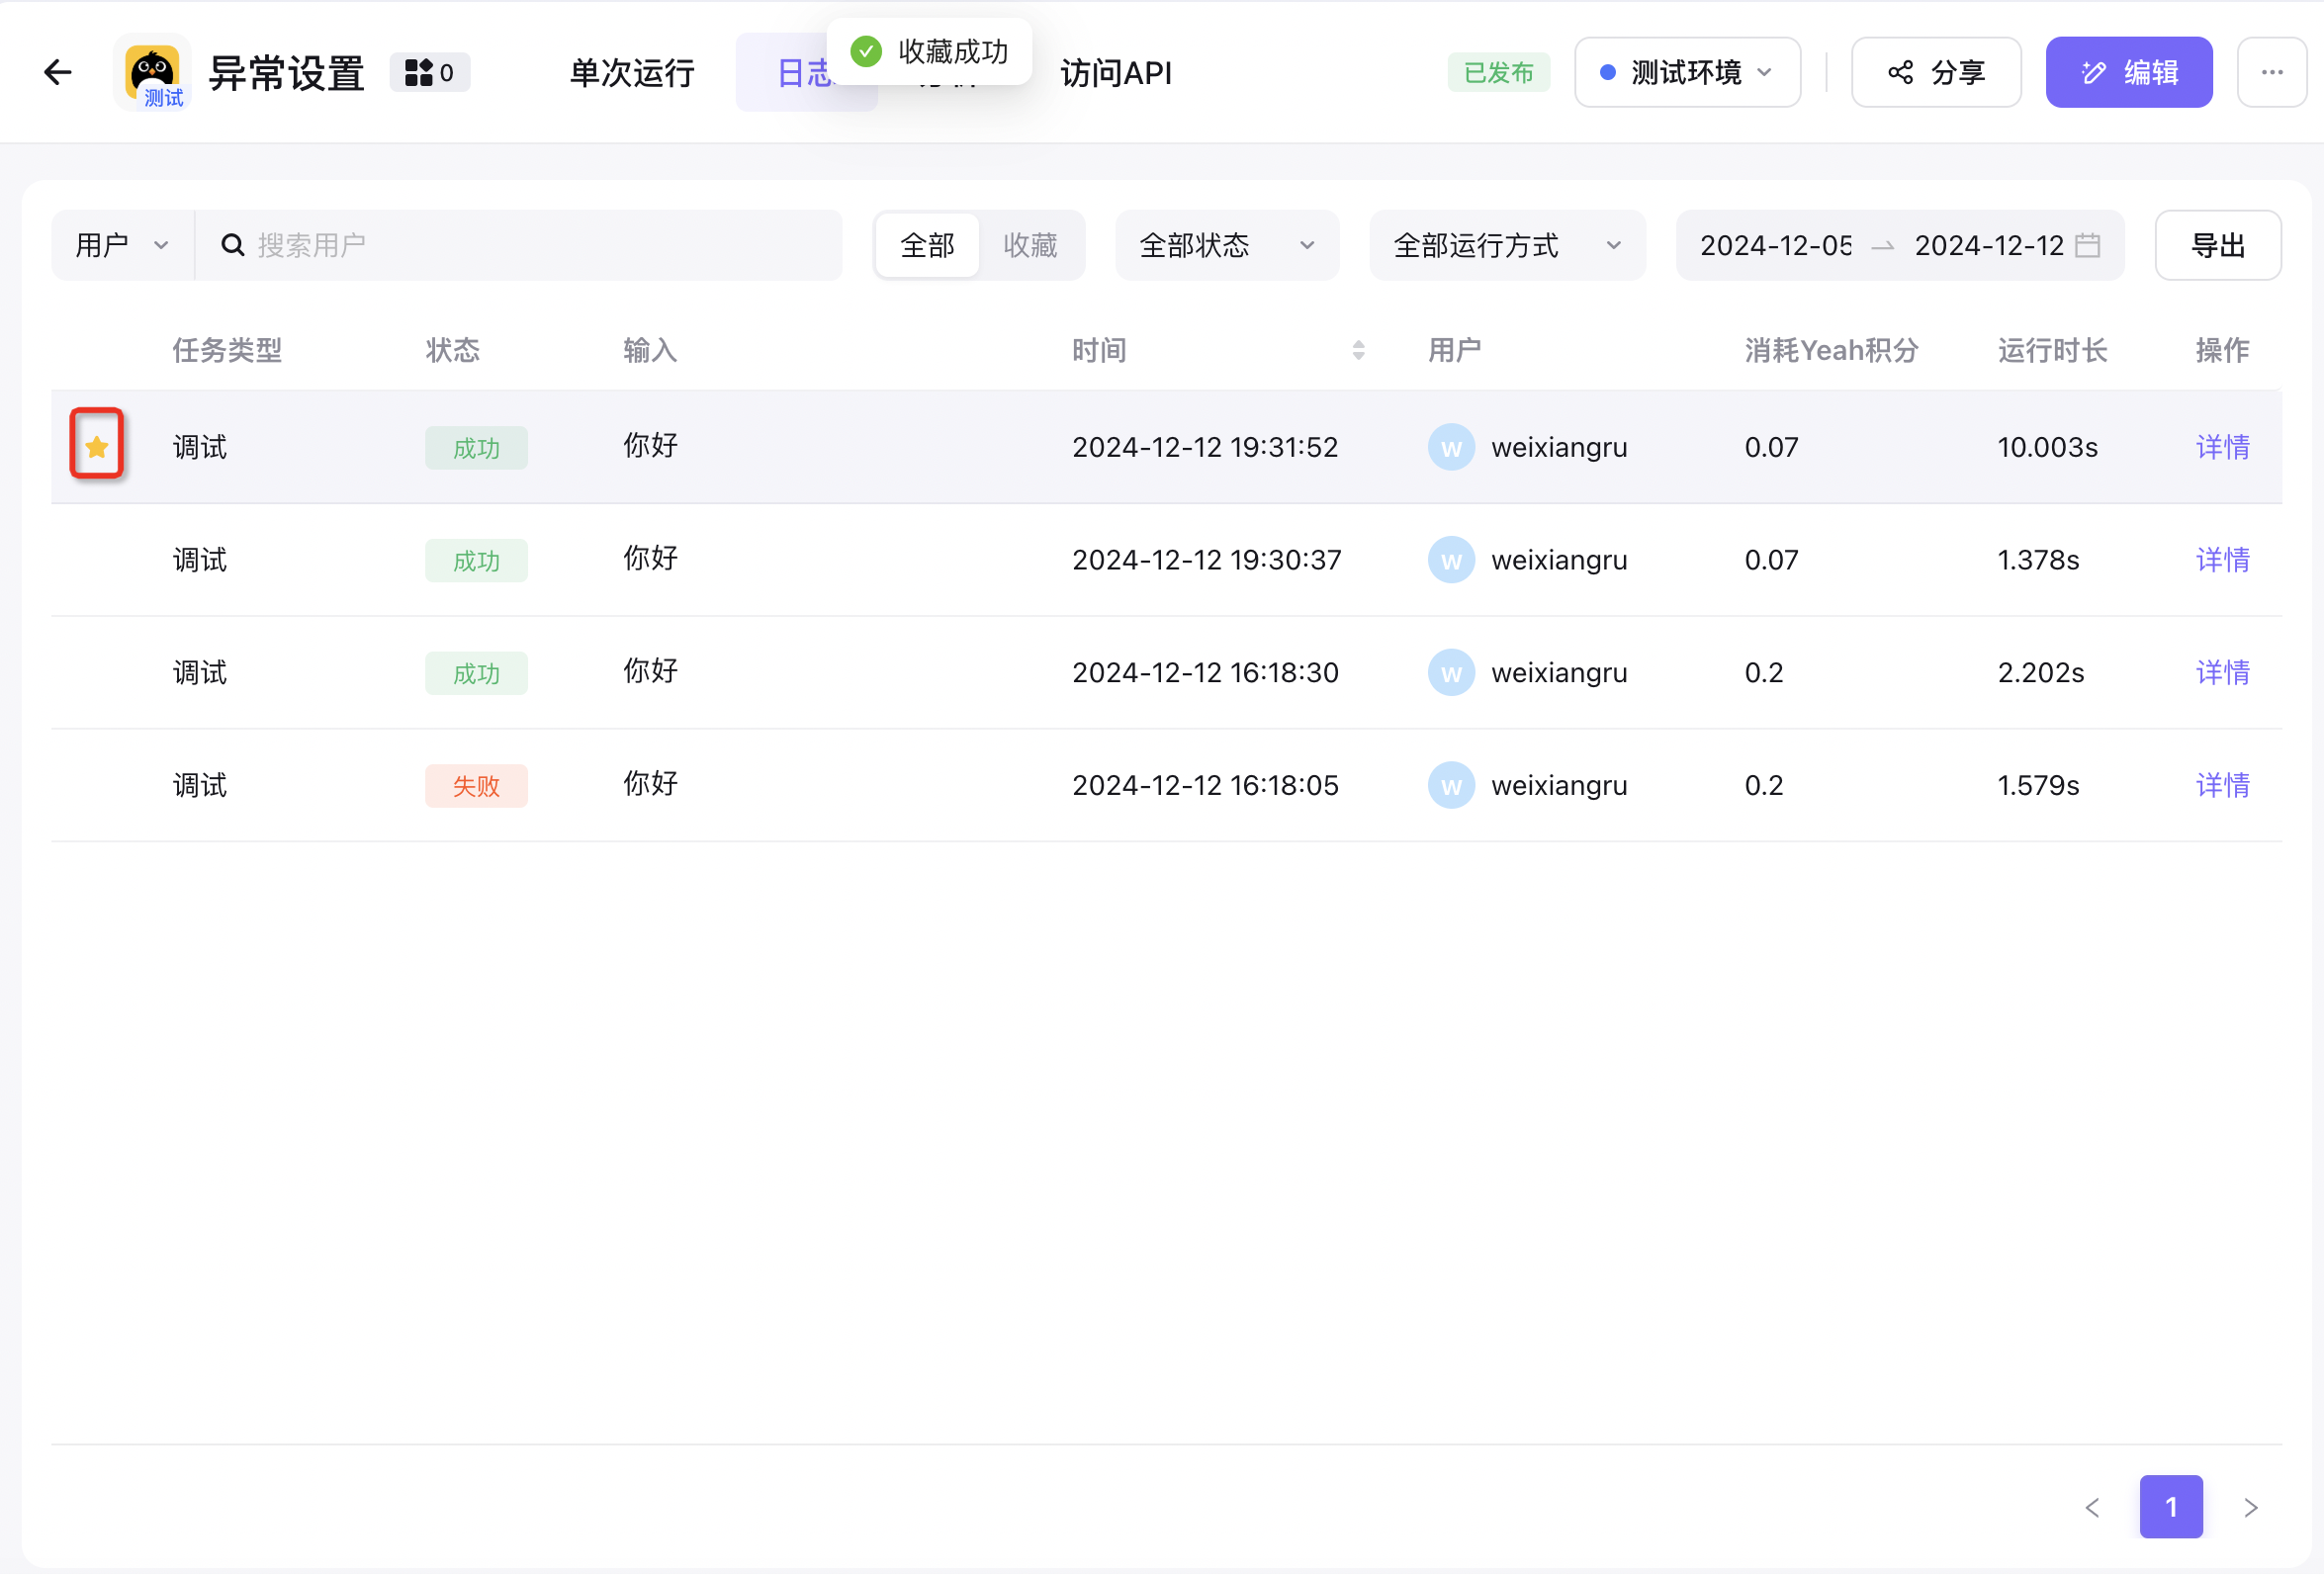Edit the start date 2024-12-05
2324x1574 pixels.
1776,245
